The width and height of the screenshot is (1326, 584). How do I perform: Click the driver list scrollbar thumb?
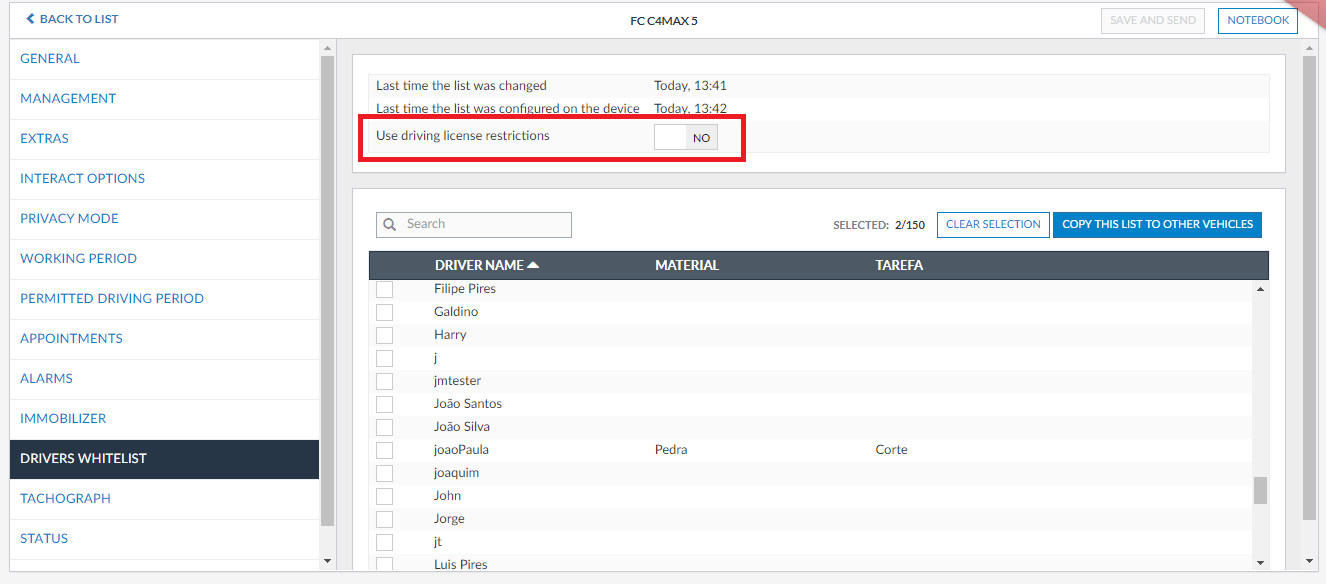[1260, 490]
